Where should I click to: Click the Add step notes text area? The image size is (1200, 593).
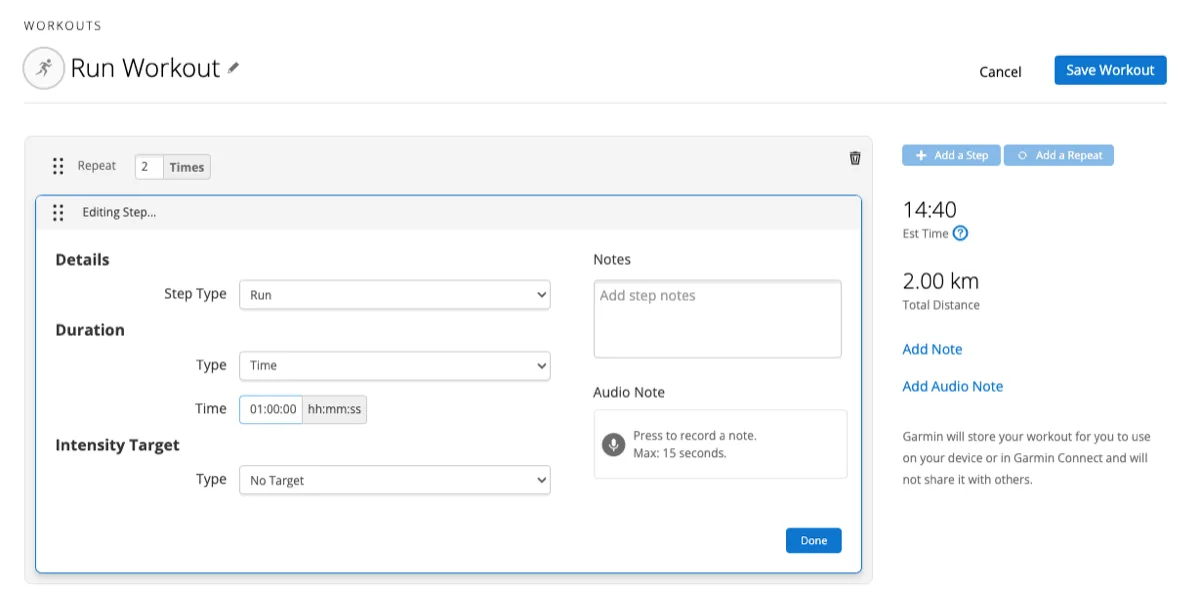coord(717,319)
